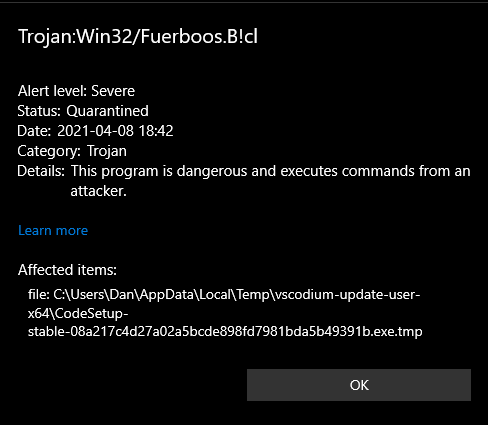
Task: Click the vscodium-update-user path segment
Action: click(x=348, y=295)
